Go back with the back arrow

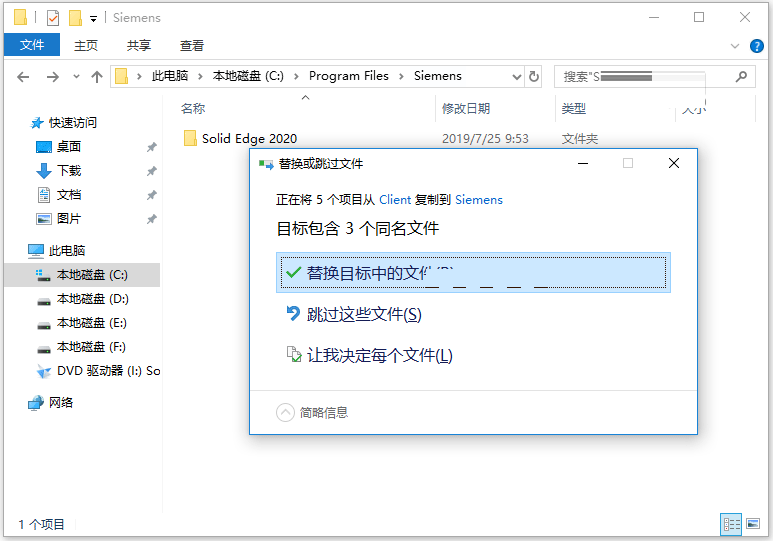click(23, 76)
